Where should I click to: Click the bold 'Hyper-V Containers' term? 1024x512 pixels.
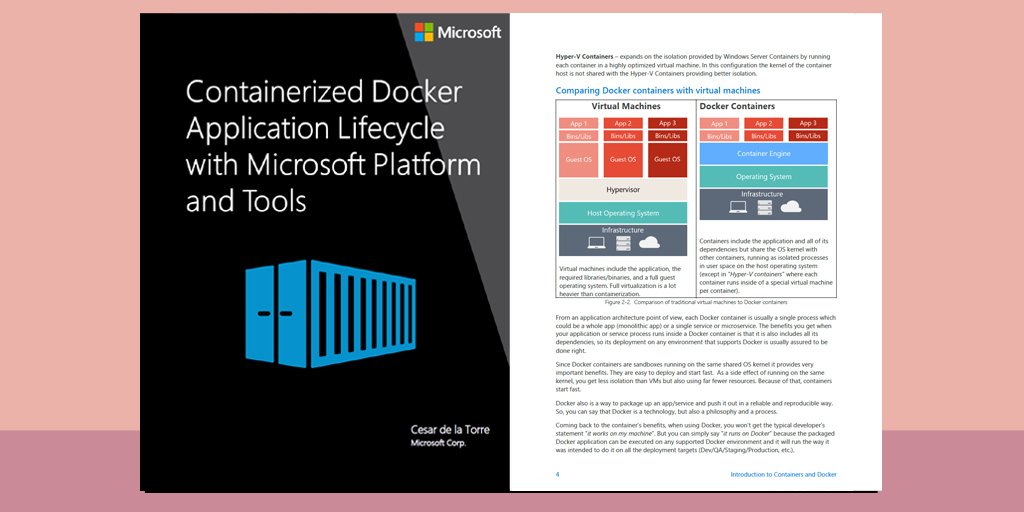point(584,57)
